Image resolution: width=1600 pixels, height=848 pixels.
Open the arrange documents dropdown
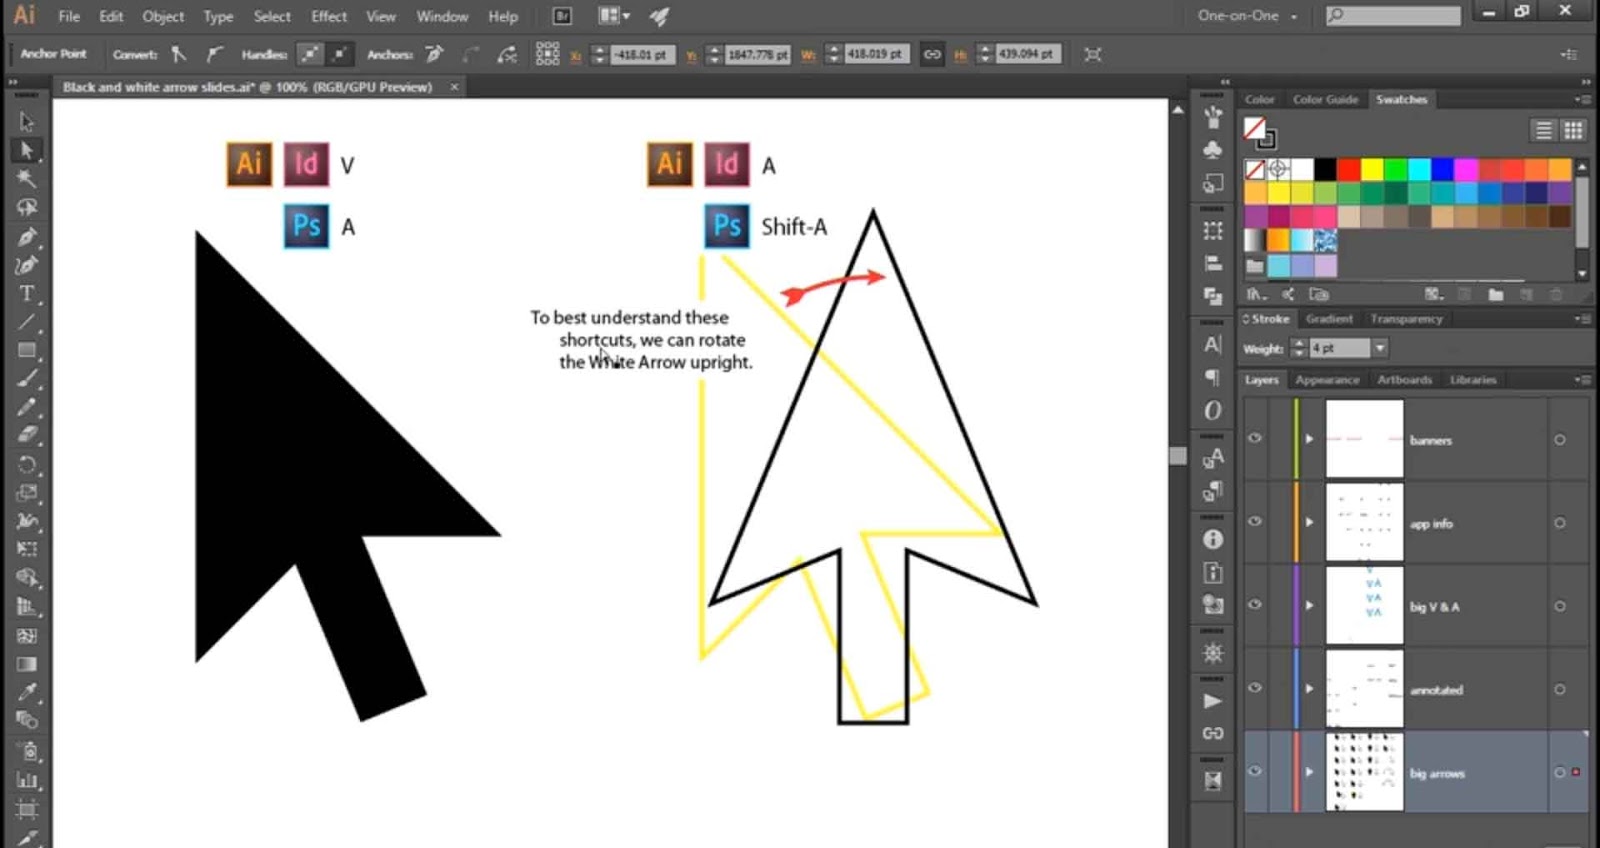click(613, 16)
